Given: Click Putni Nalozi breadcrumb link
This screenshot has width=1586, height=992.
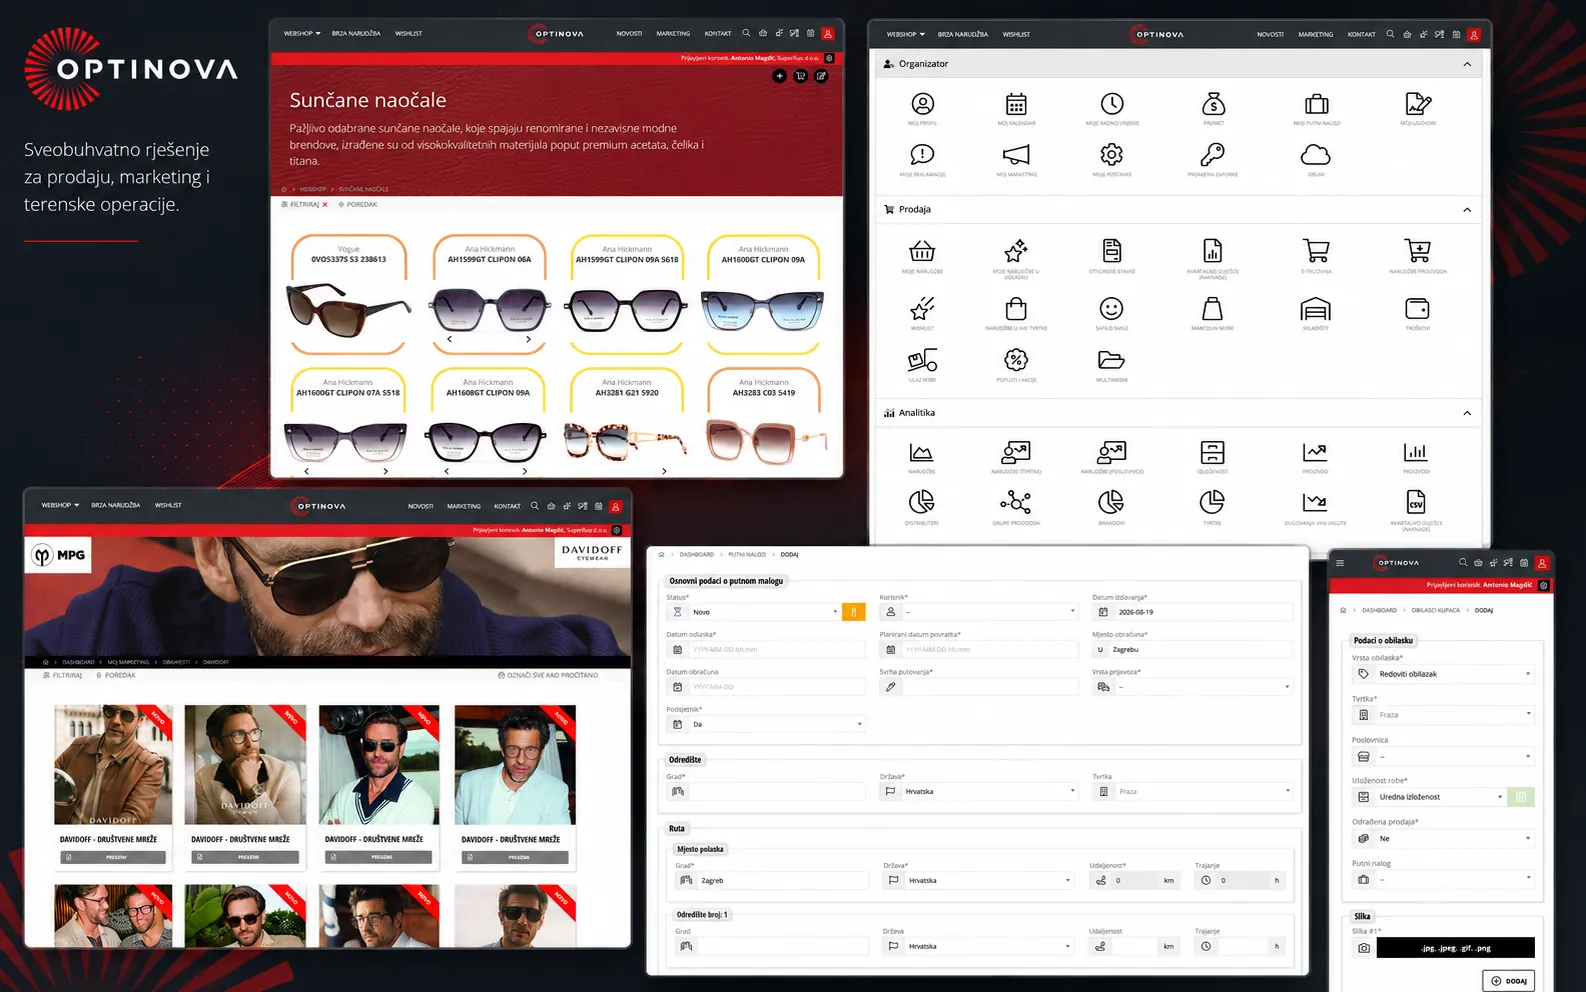Looking at the screenshot, I should tap(747, 554).
